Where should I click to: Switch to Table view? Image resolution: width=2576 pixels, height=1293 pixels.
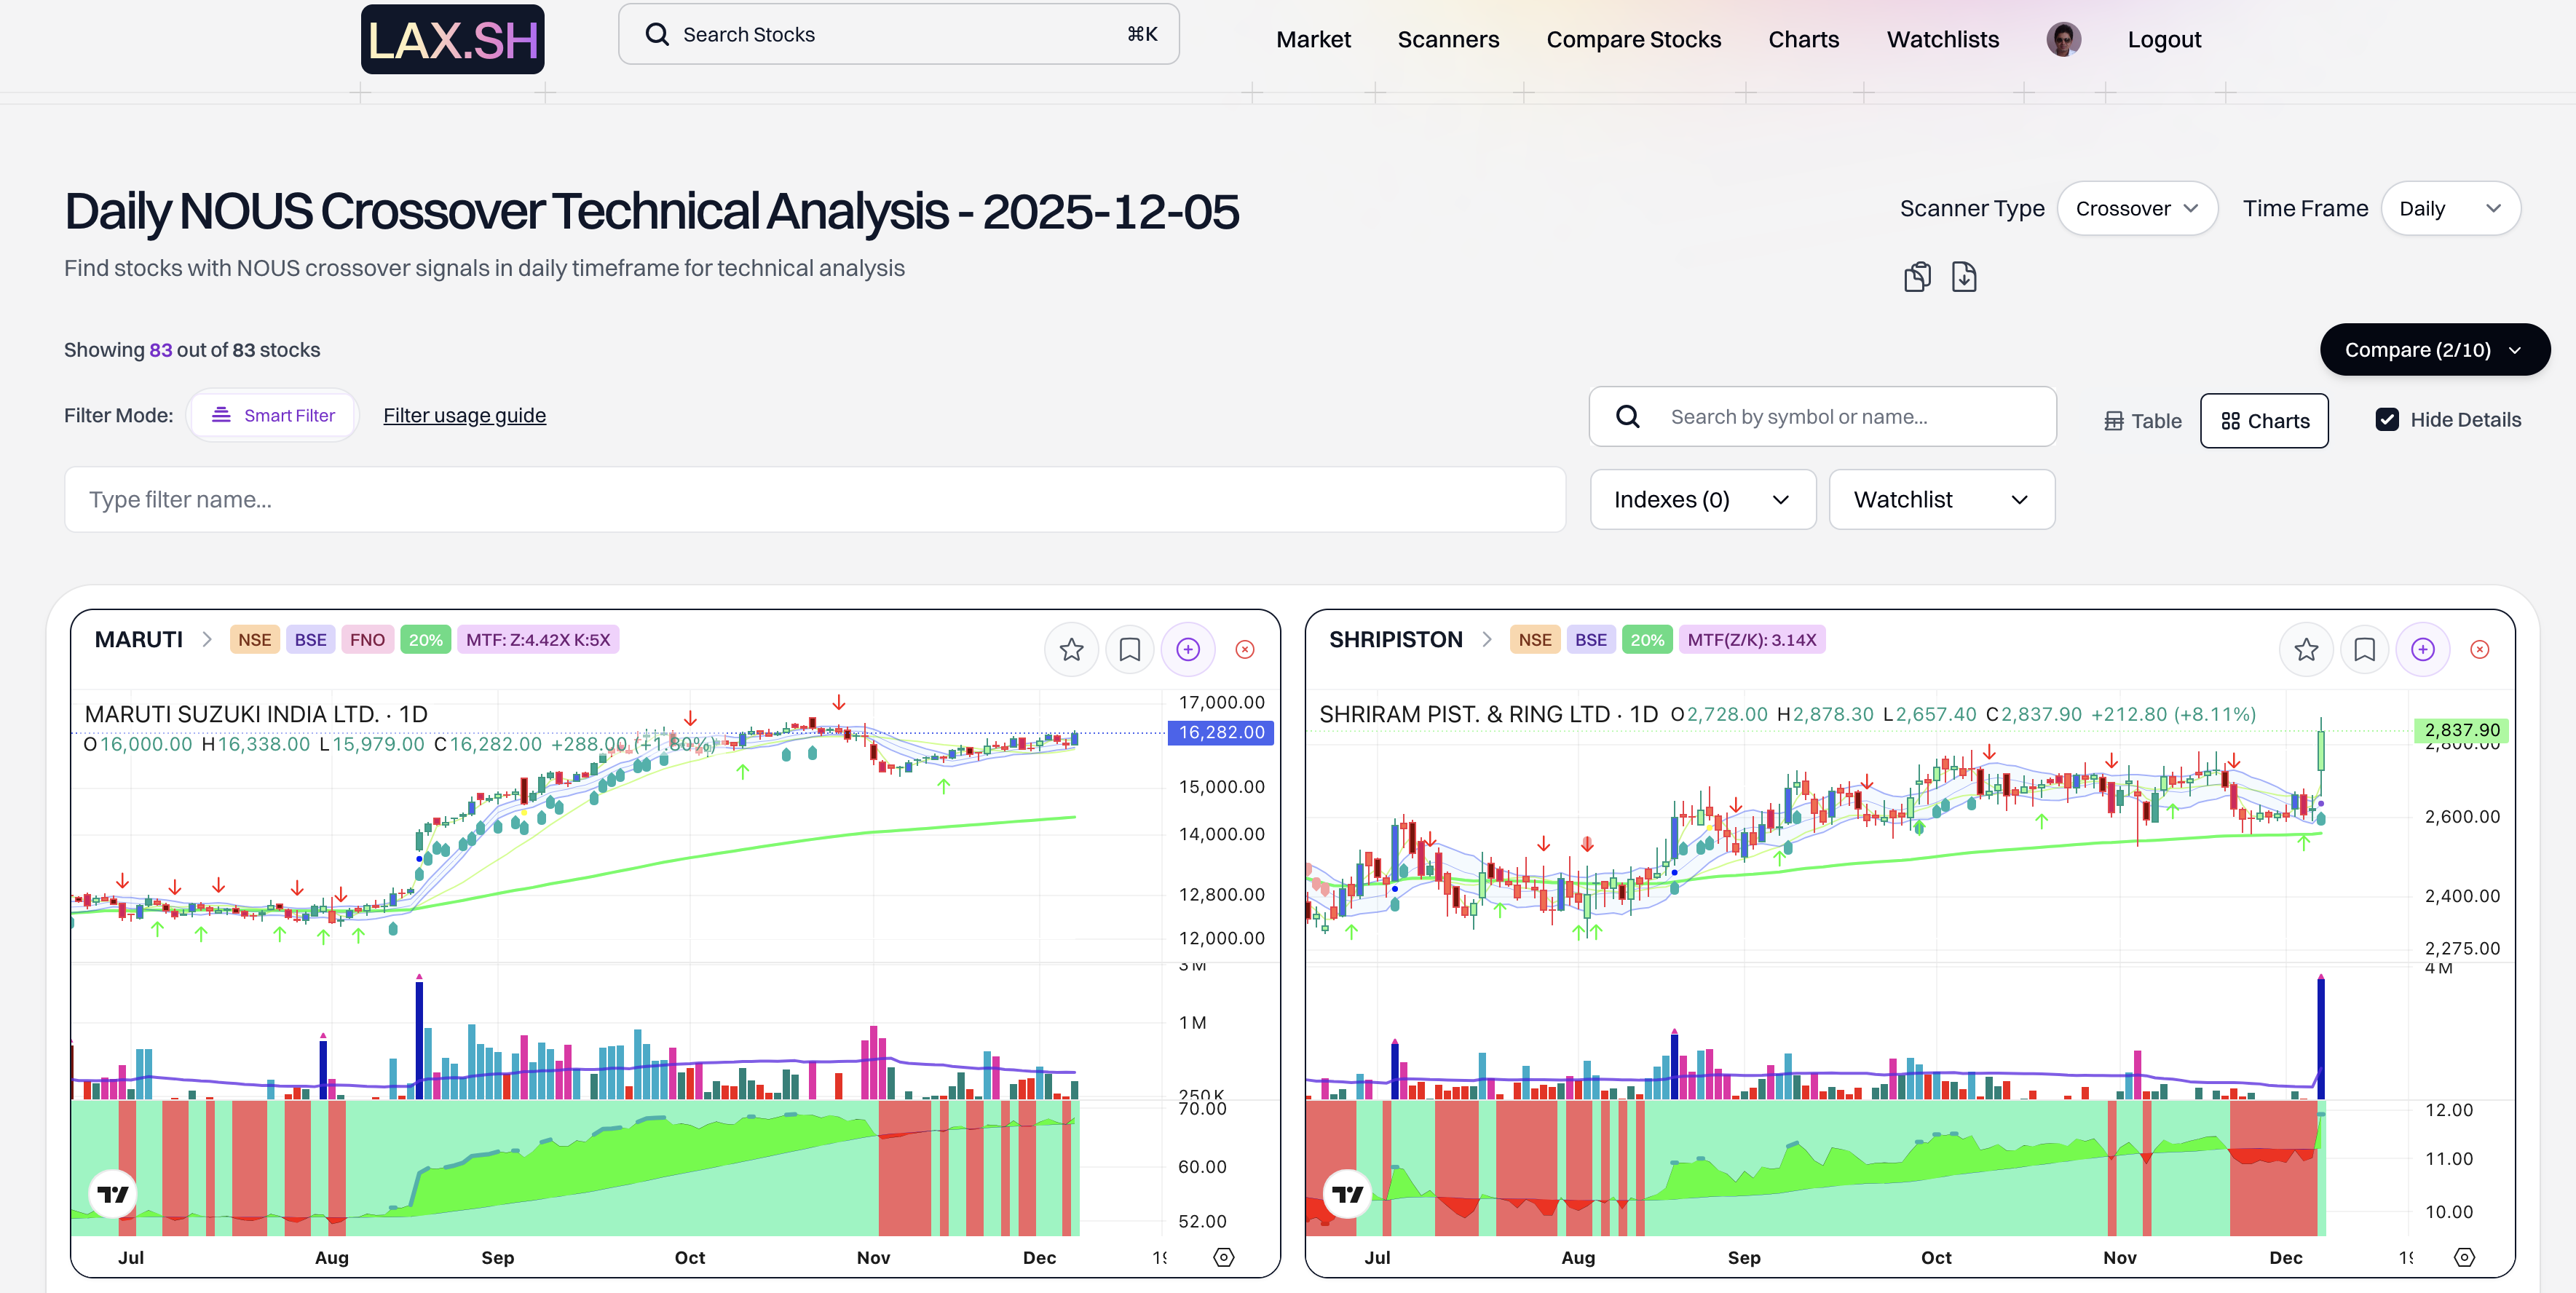tap(2142, 421)
